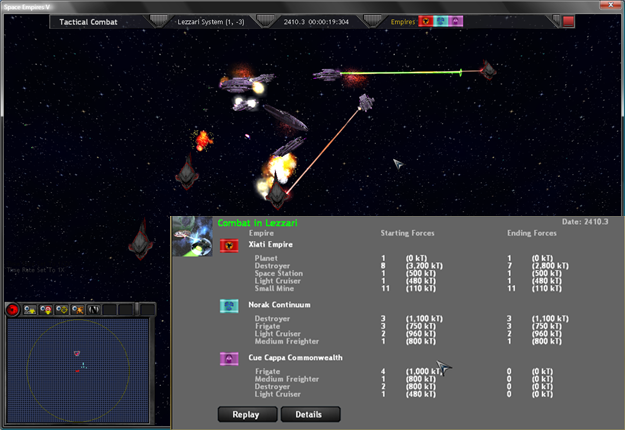
Task: Open the combat Details button
Action: click(311, 414)
